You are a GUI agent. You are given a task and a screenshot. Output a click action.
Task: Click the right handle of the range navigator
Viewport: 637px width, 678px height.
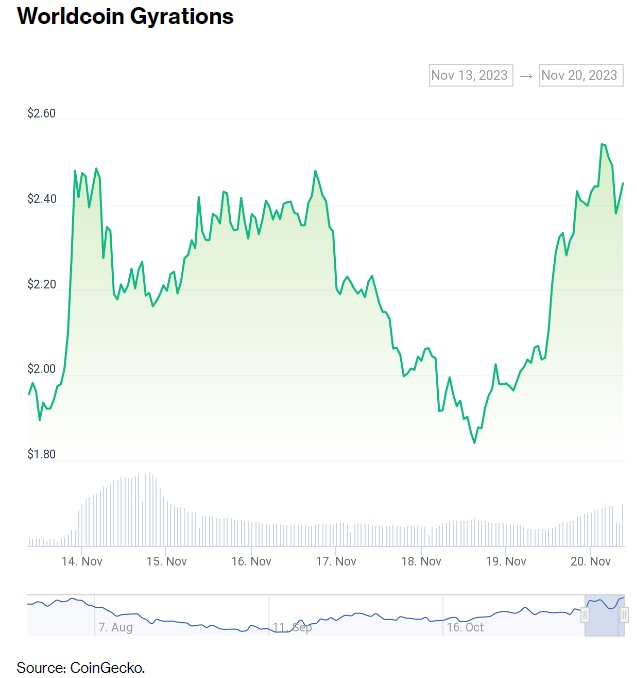(x=624, y=616)
